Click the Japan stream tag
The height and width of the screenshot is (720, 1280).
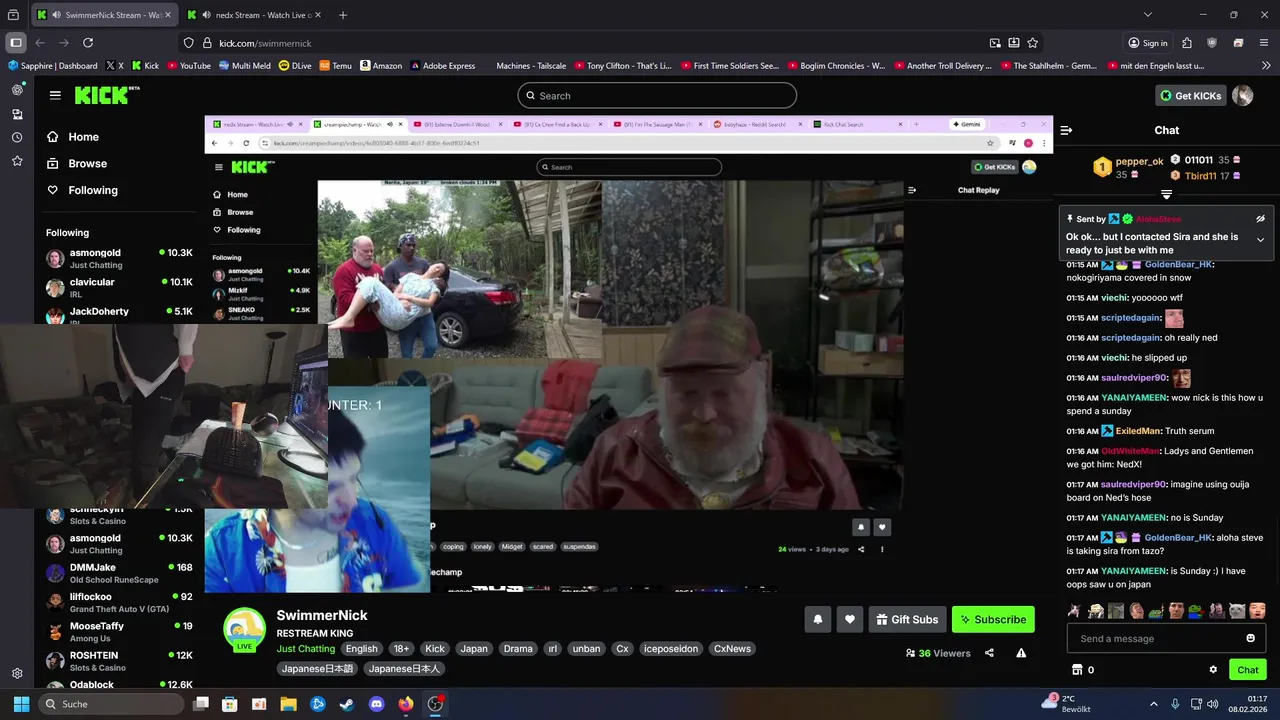click(474, 648)
